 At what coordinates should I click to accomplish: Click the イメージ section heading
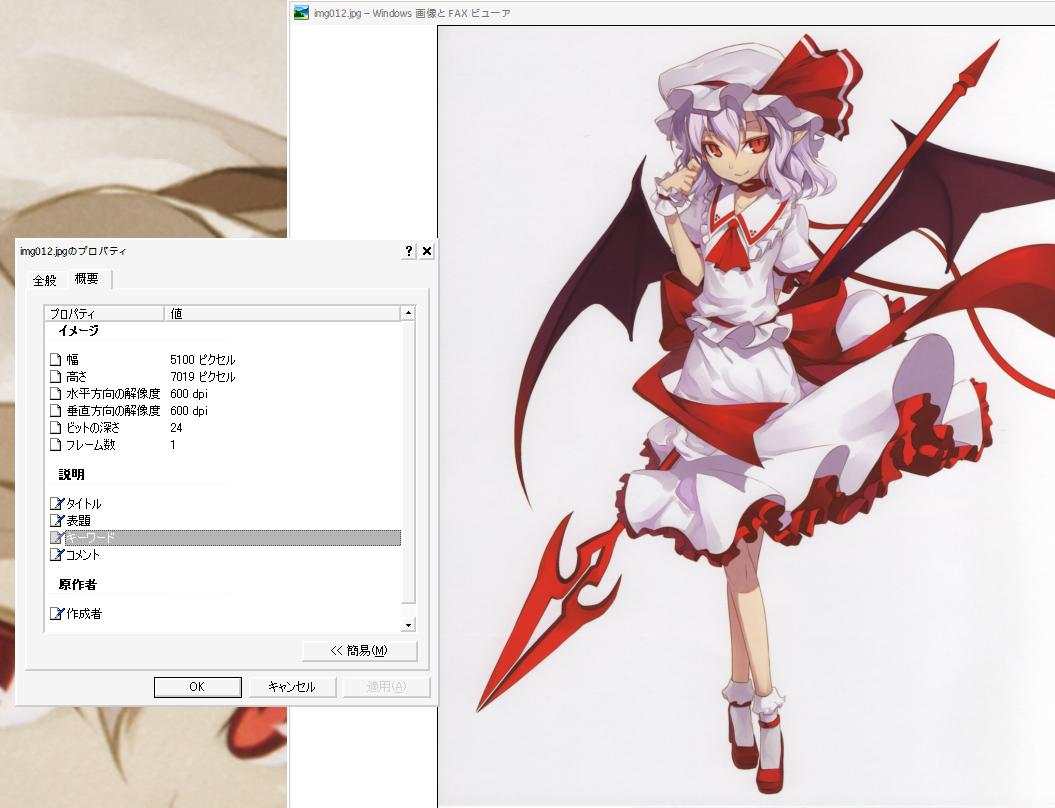(78, 330)
